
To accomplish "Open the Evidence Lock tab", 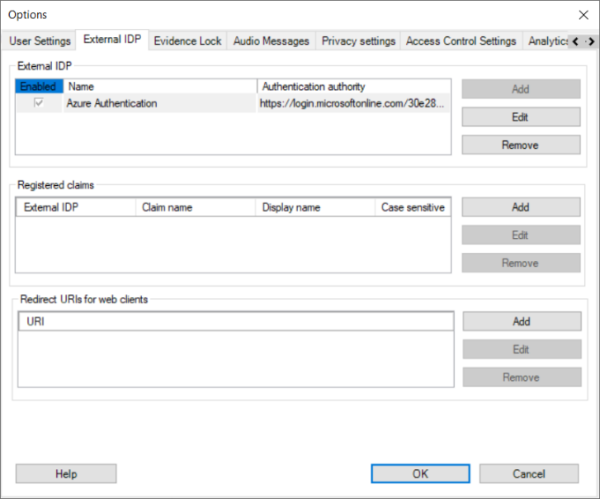I will click(188, 41).
